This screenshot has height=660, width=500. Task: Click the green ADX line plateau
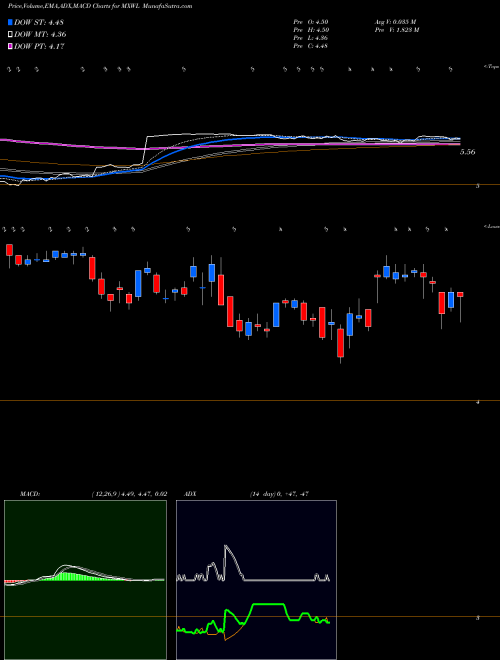[269, 604]
